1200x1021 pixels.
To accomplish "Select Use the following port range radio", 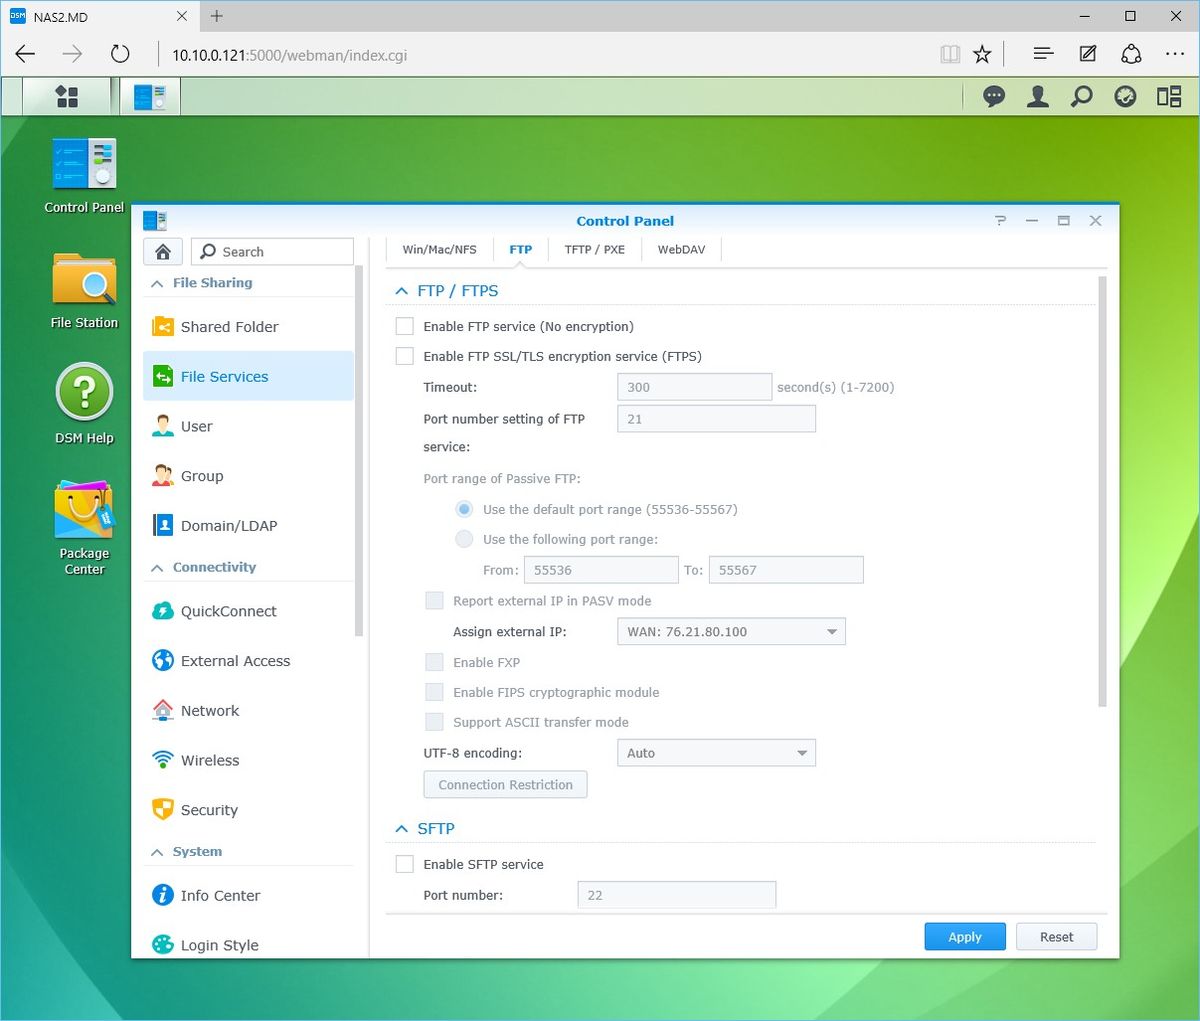I will pos(464,539).
